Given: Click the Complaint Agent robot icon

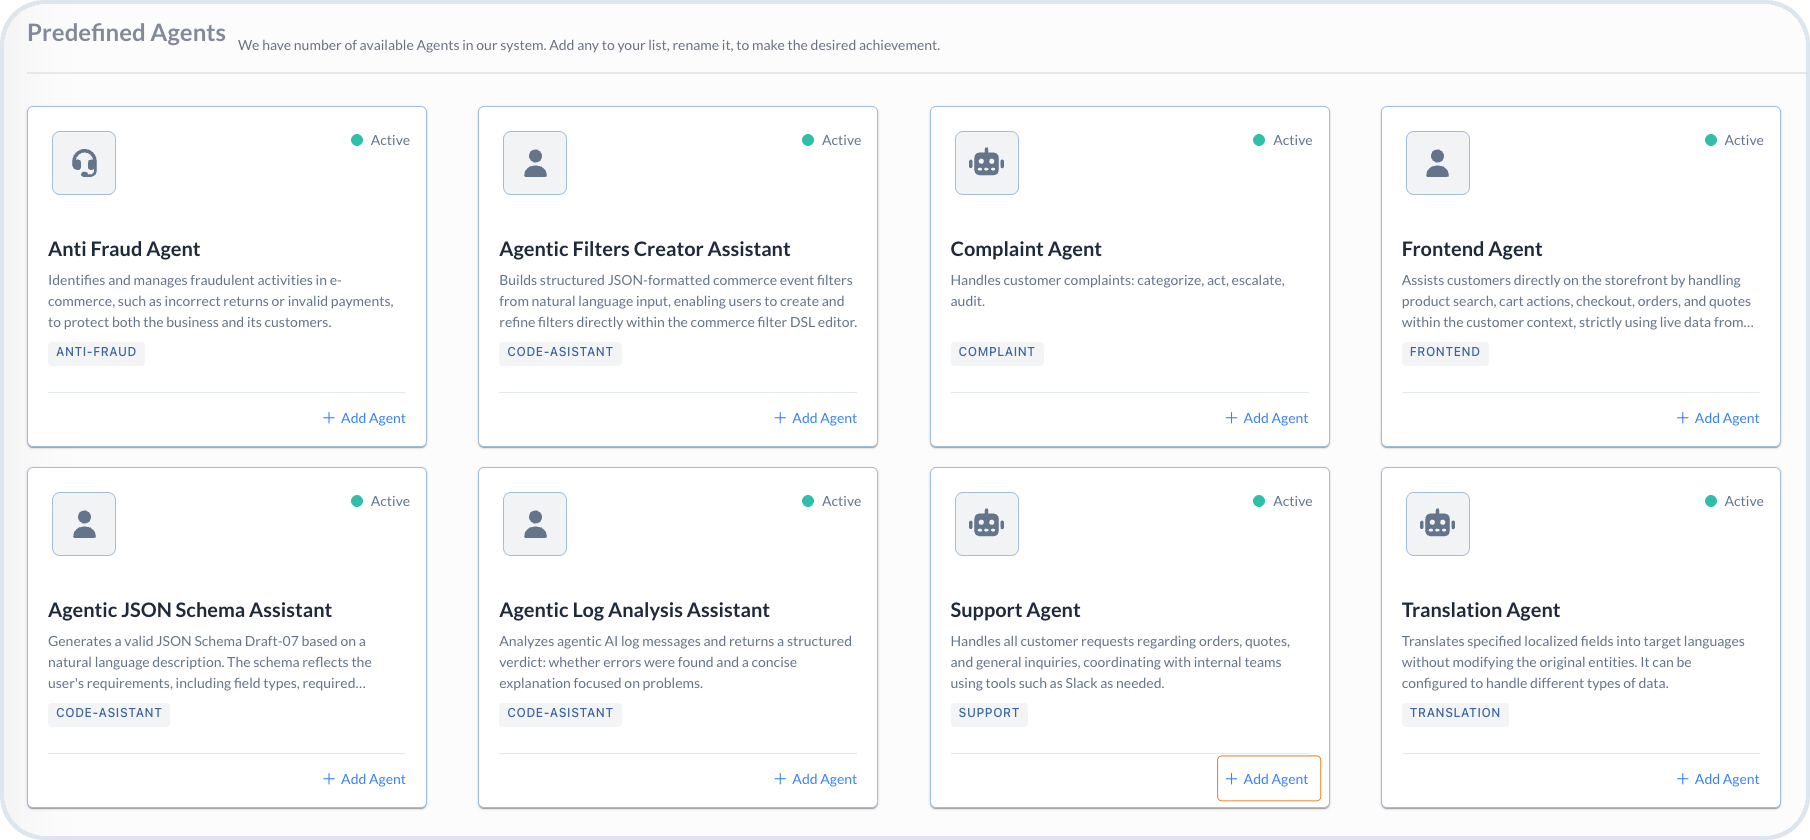Looking at the screenshot, I should coord(987,163).
